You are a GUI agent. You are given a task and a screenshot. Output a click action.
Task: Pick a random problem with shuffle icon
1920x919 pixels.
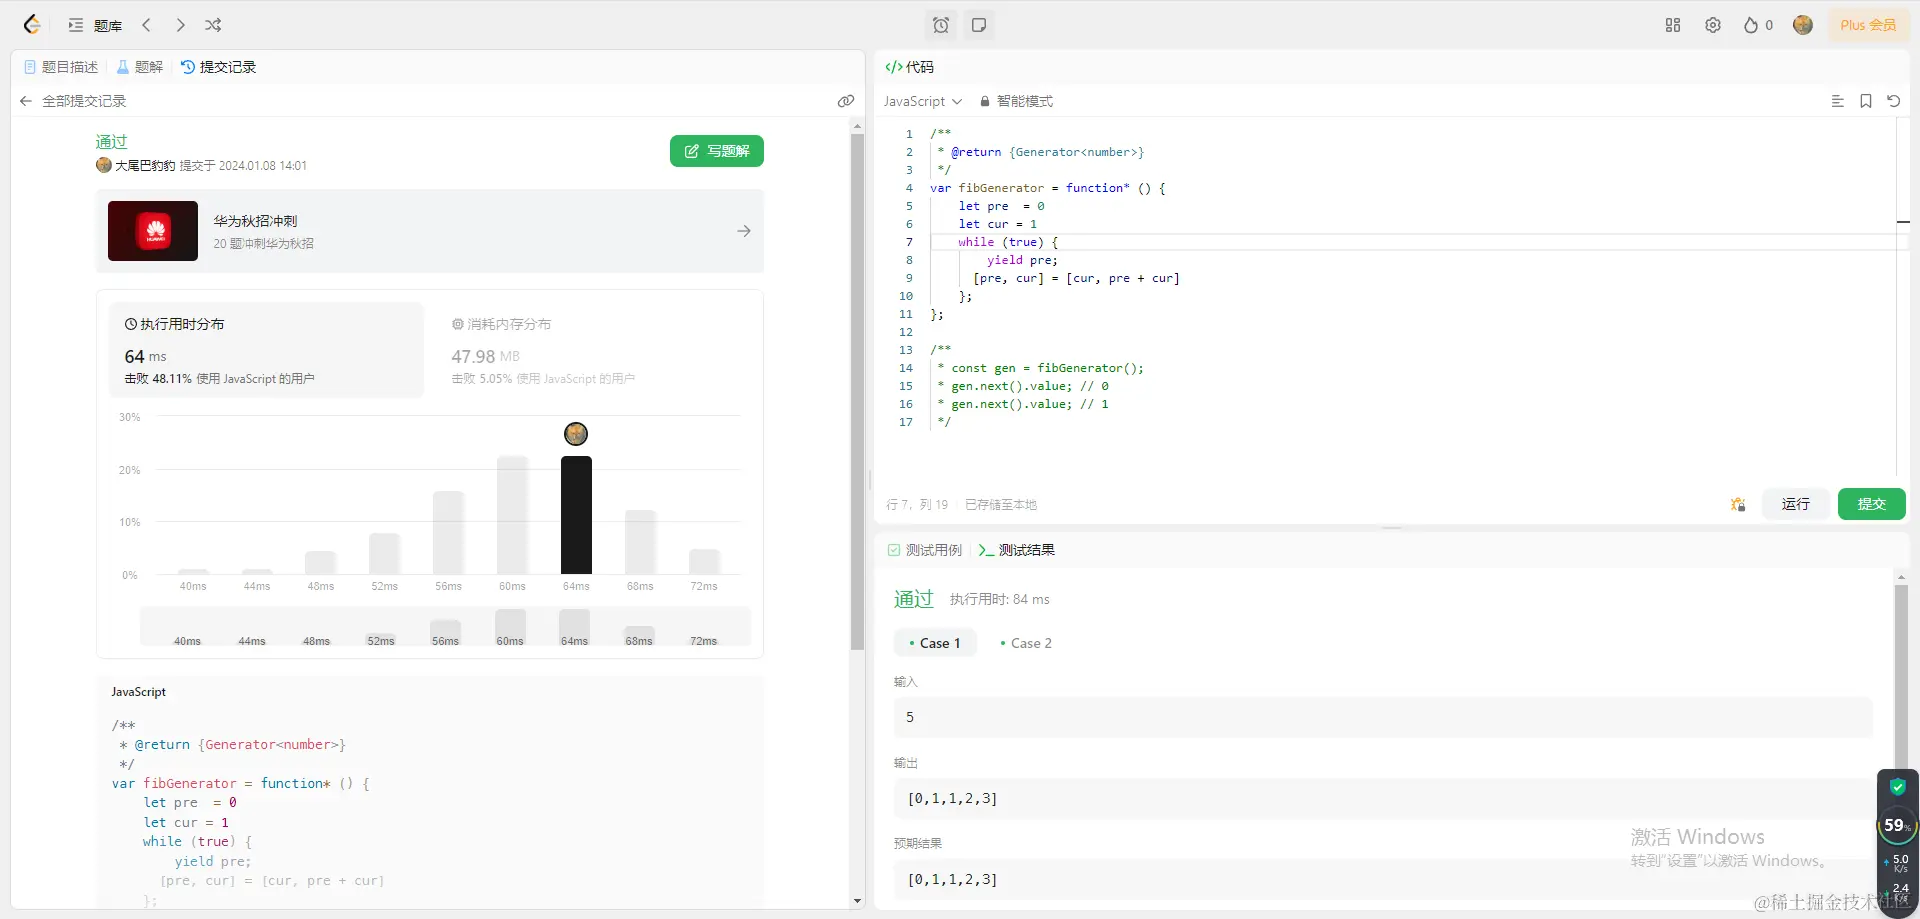[x=213, y=25]
